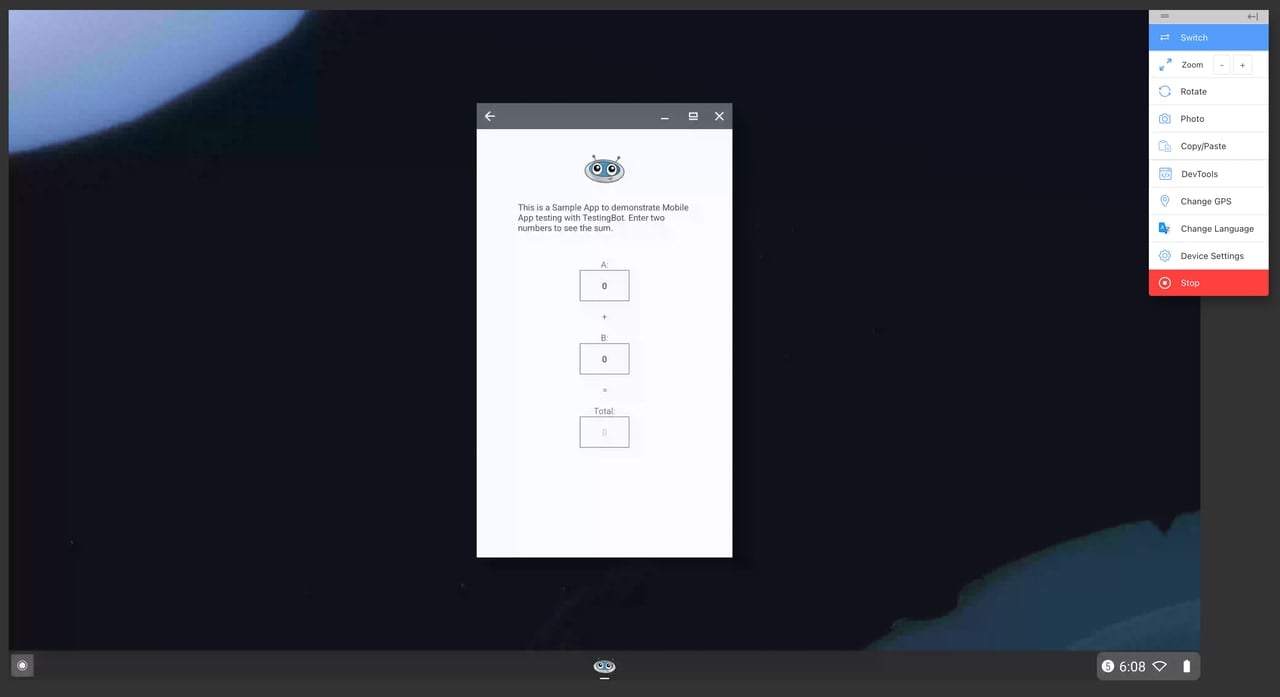The height and width of the screenshot is (697, 1280).
Task: Click the toolbar drag handle
Action: (1164, 16)
